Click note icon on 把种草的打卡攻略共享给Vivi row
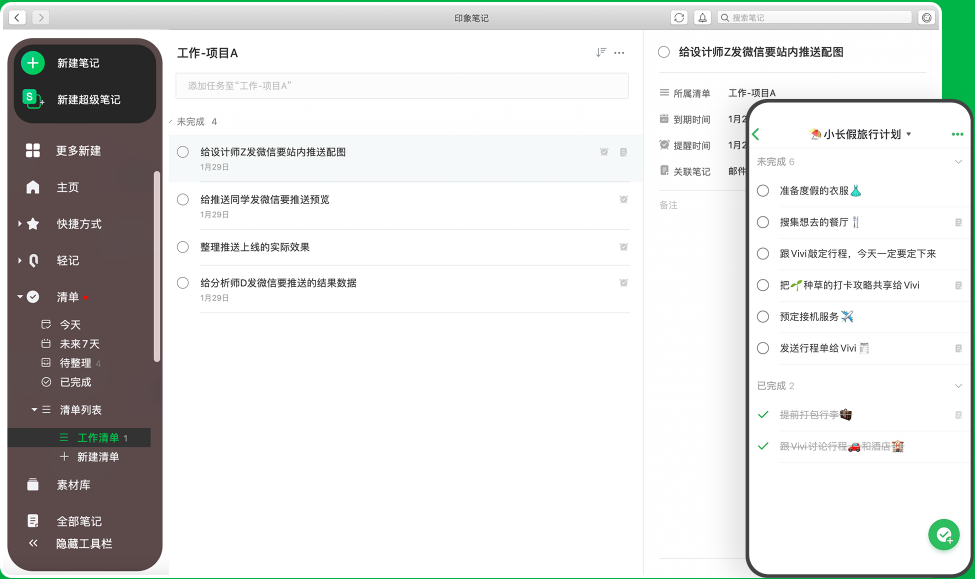Viewport: 975px width, 579px height. 958,285
